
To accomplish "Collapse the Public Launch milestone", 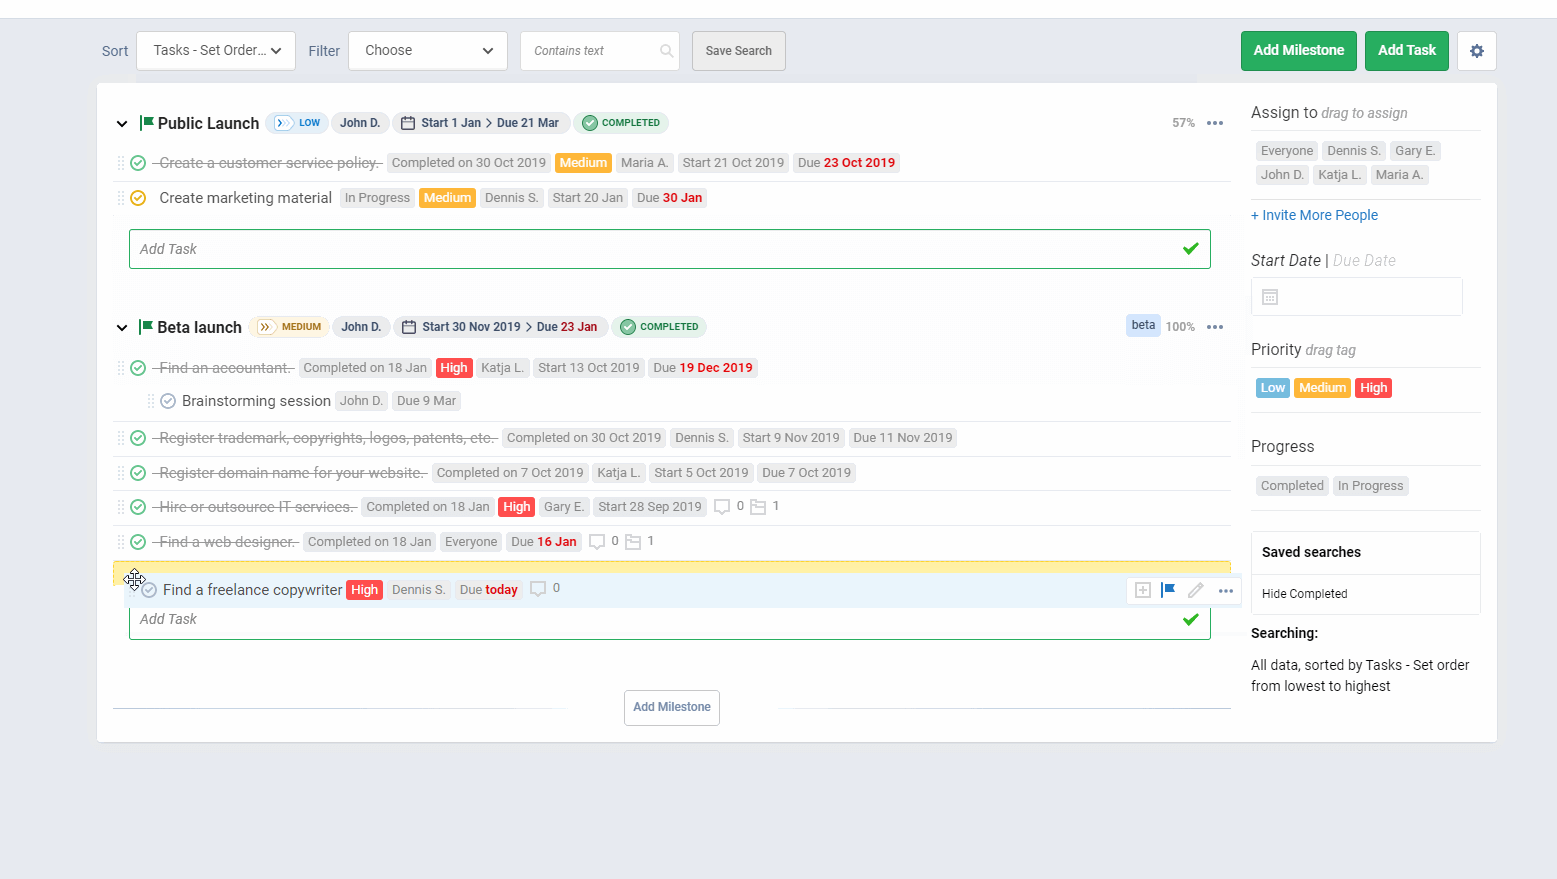I will tap(122, 124).
